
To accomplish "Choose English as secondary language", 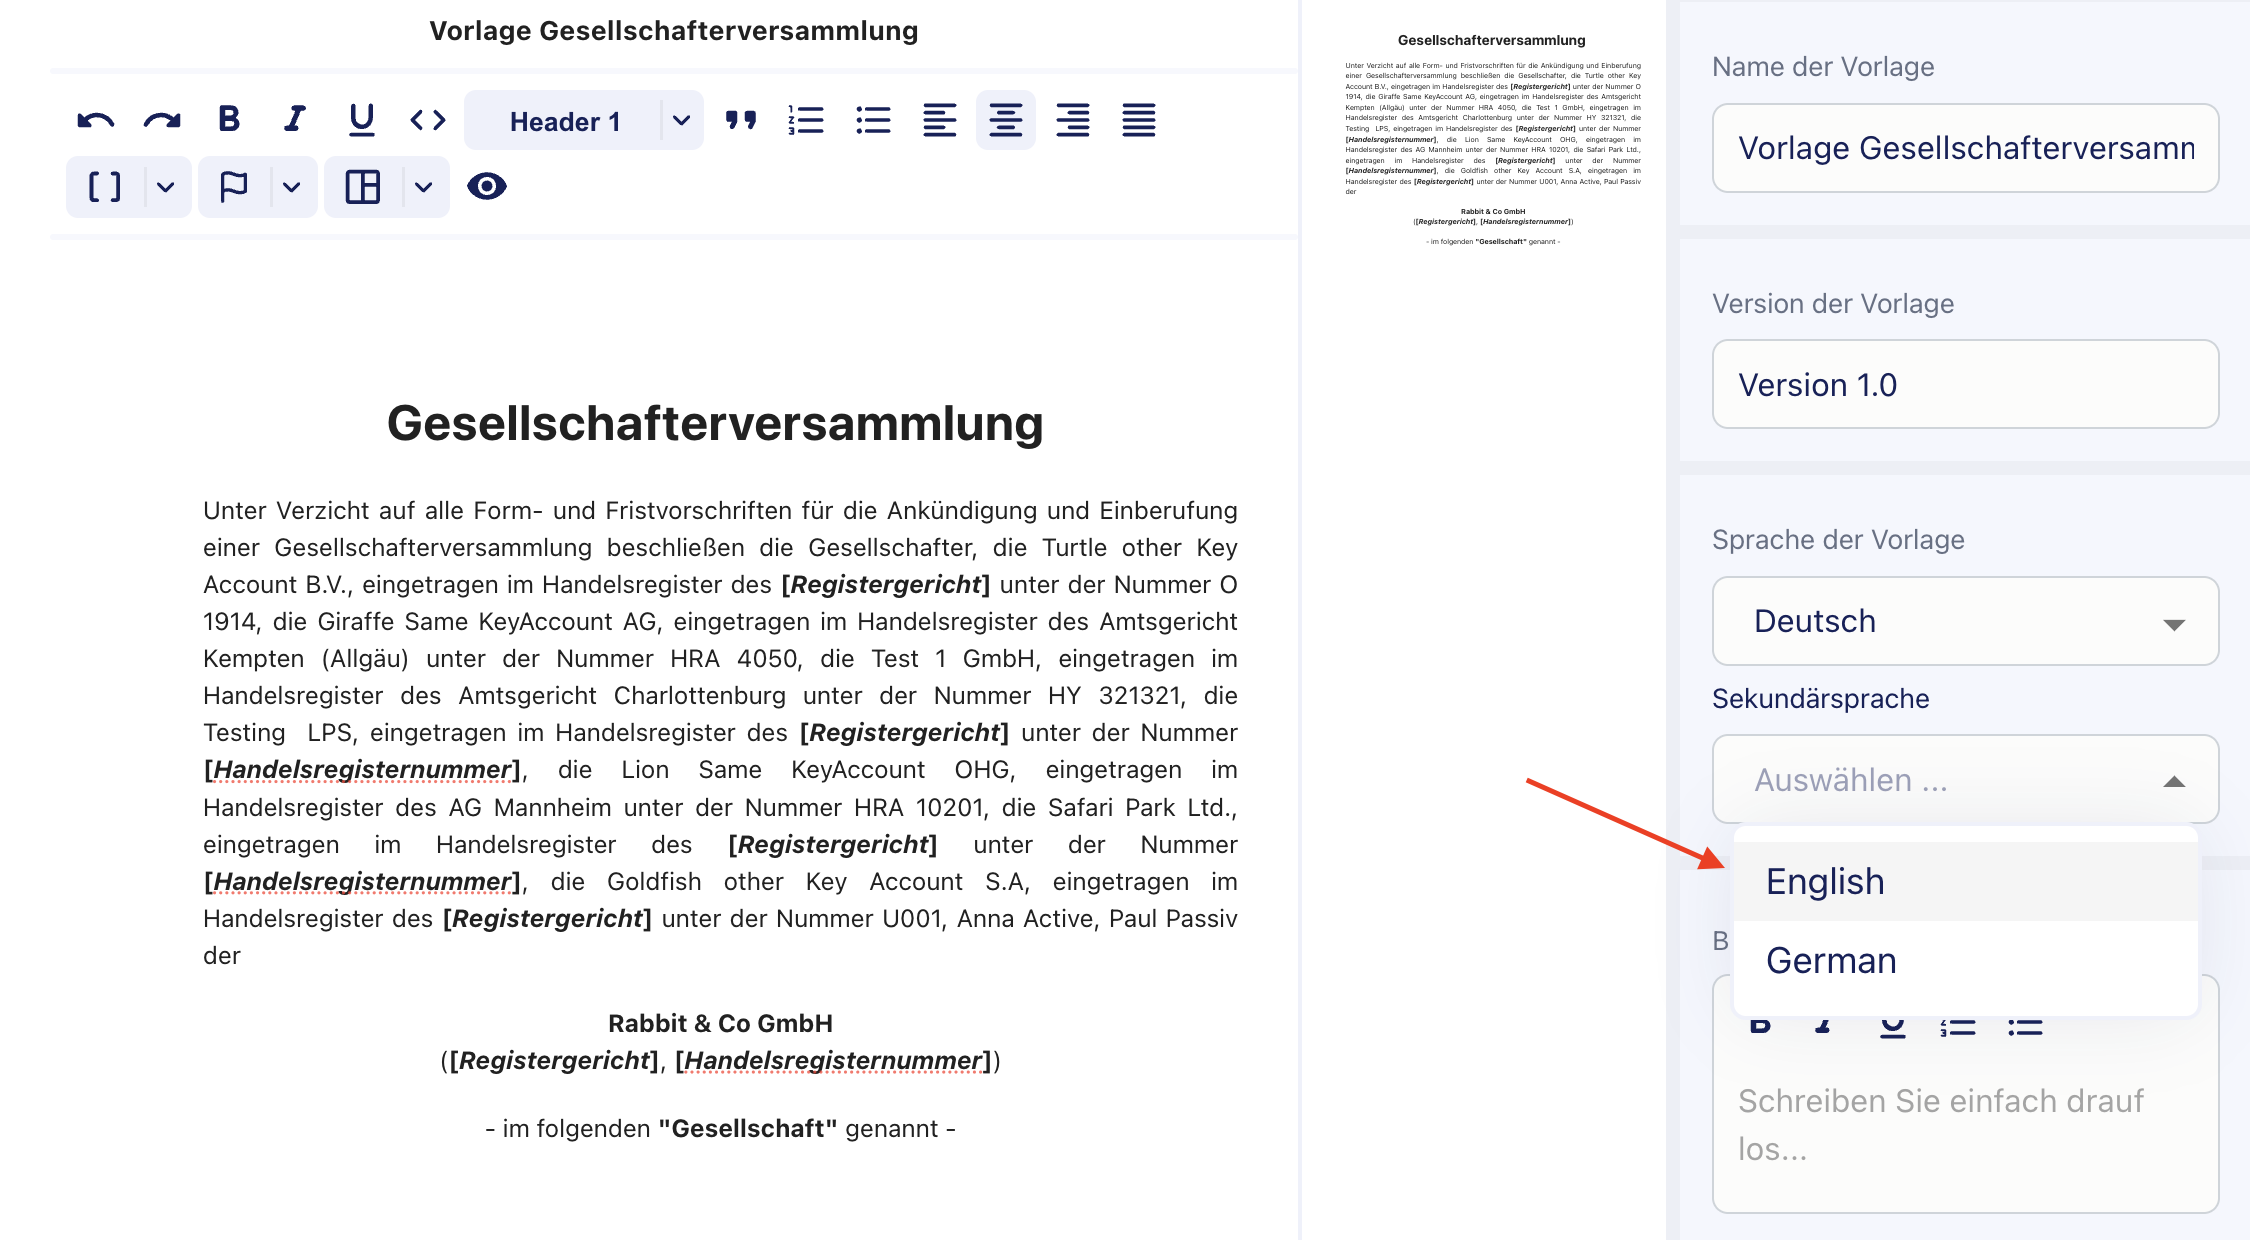I will tap(1965, 881).
